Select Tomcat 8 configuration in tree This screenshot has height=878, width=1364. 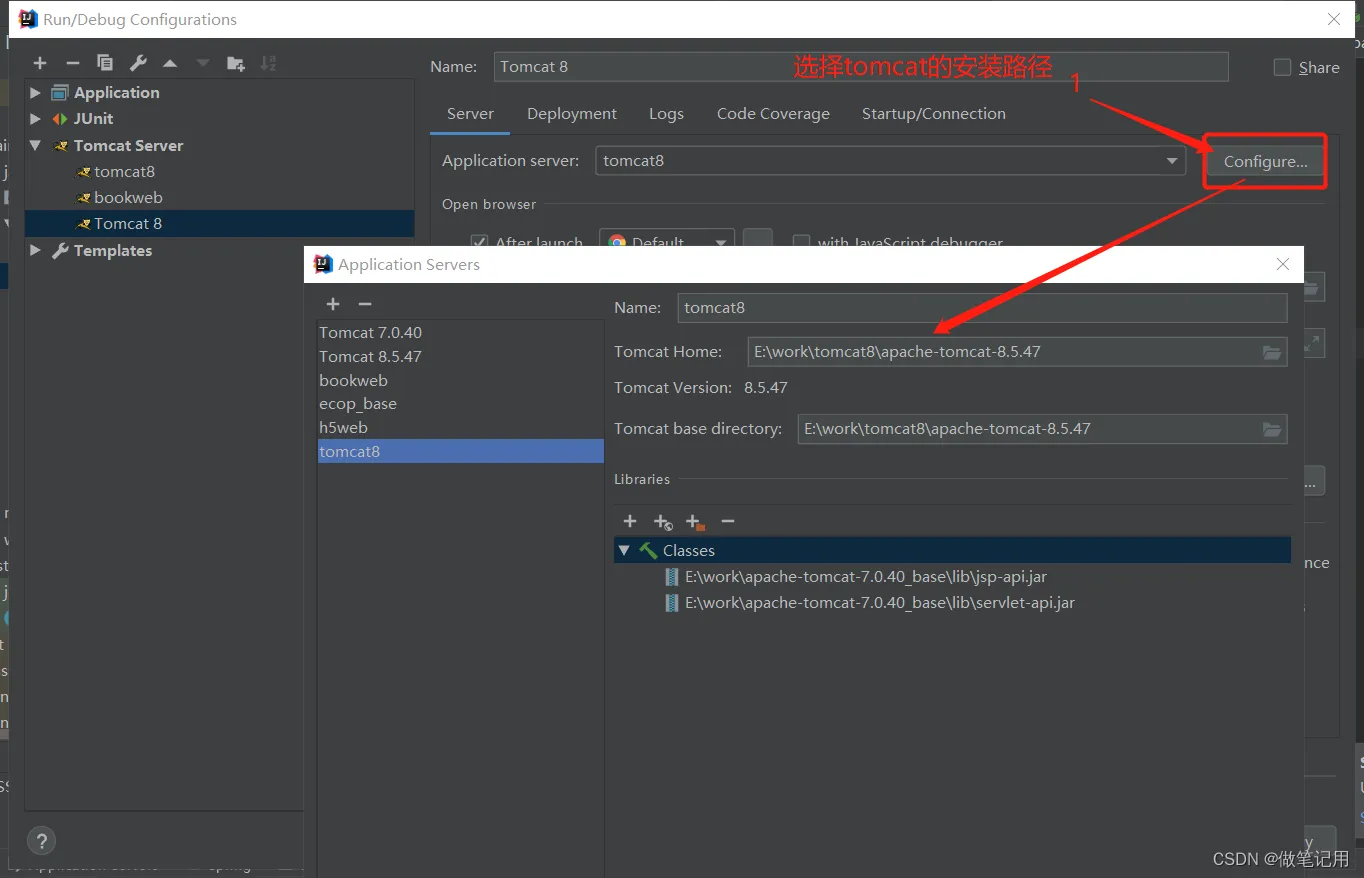click(219, 223)
